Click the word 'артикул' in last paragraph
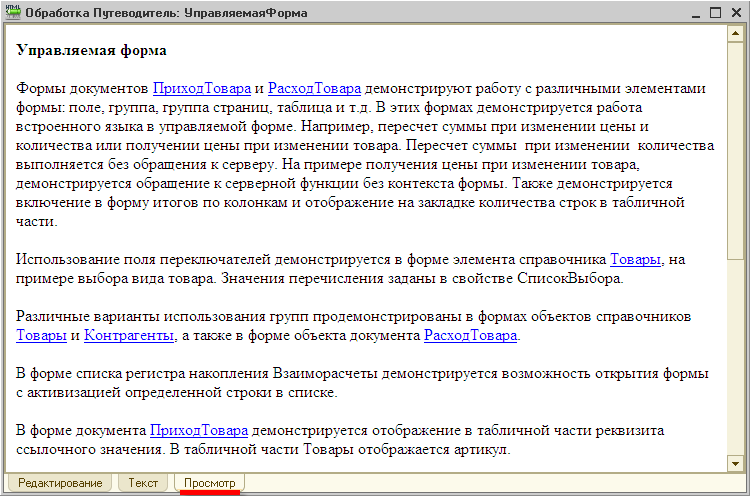The height and width of the screenshot is (496, 750). click(480, 450)
